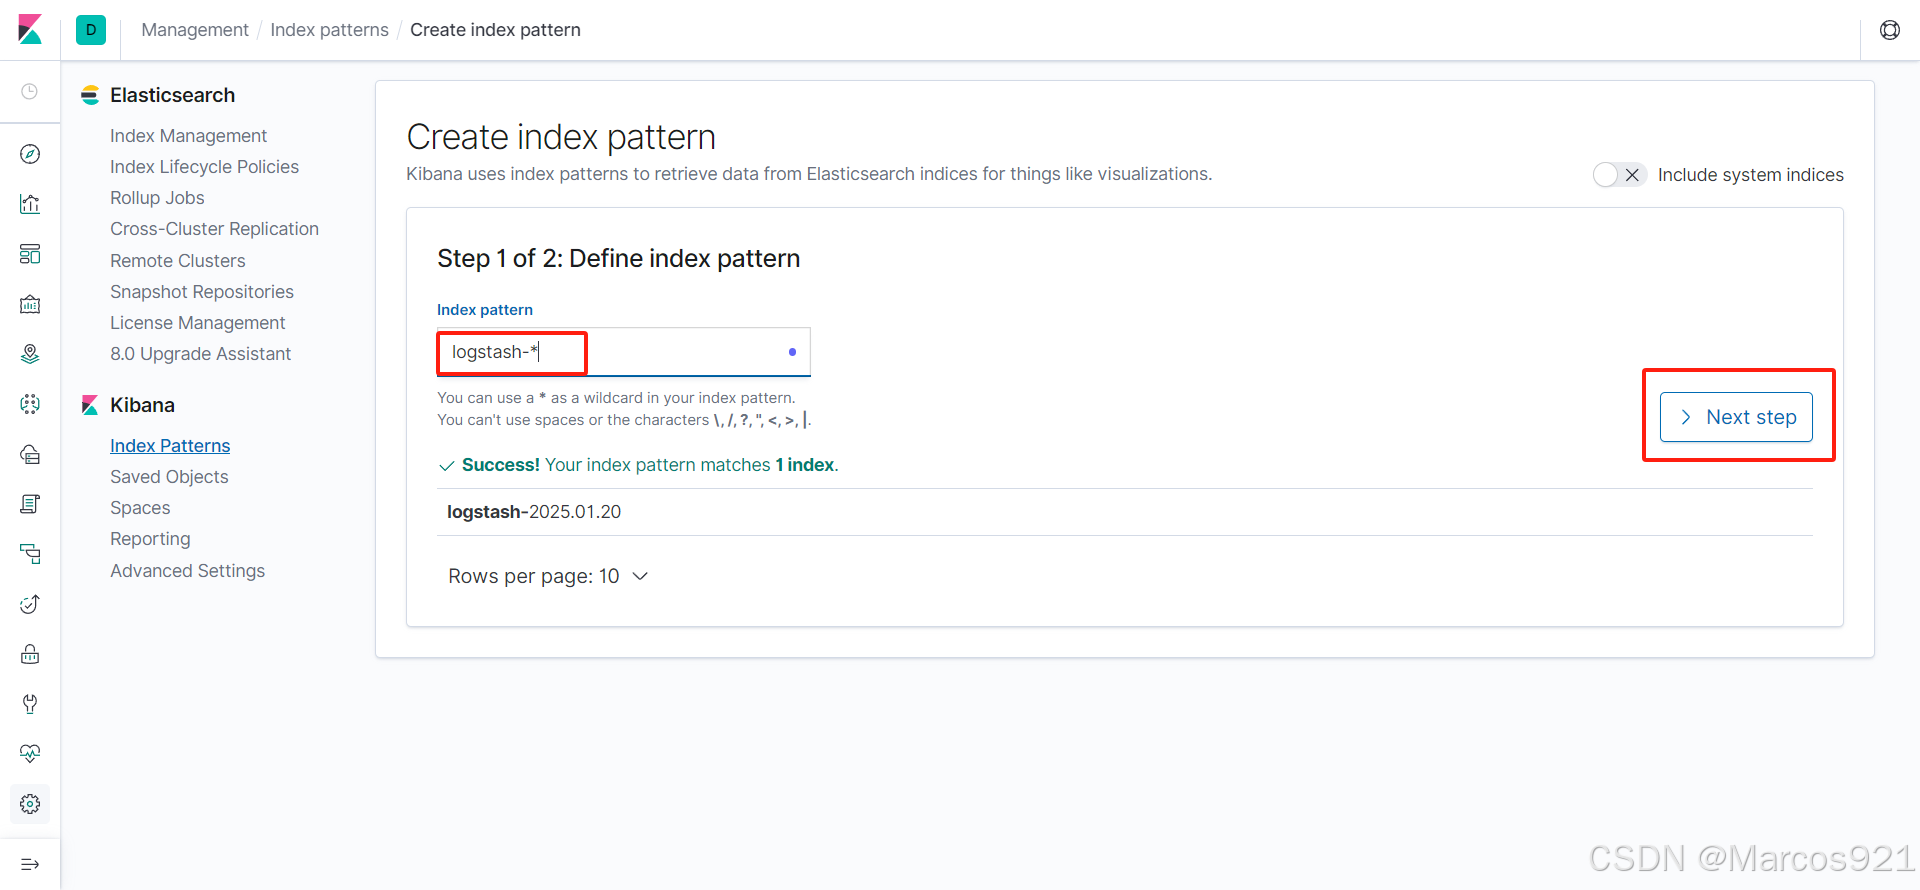Screen dimensions: 1920x890
Task: Go to Index patterns breadcrumb
Action: [x=329, y=30]
